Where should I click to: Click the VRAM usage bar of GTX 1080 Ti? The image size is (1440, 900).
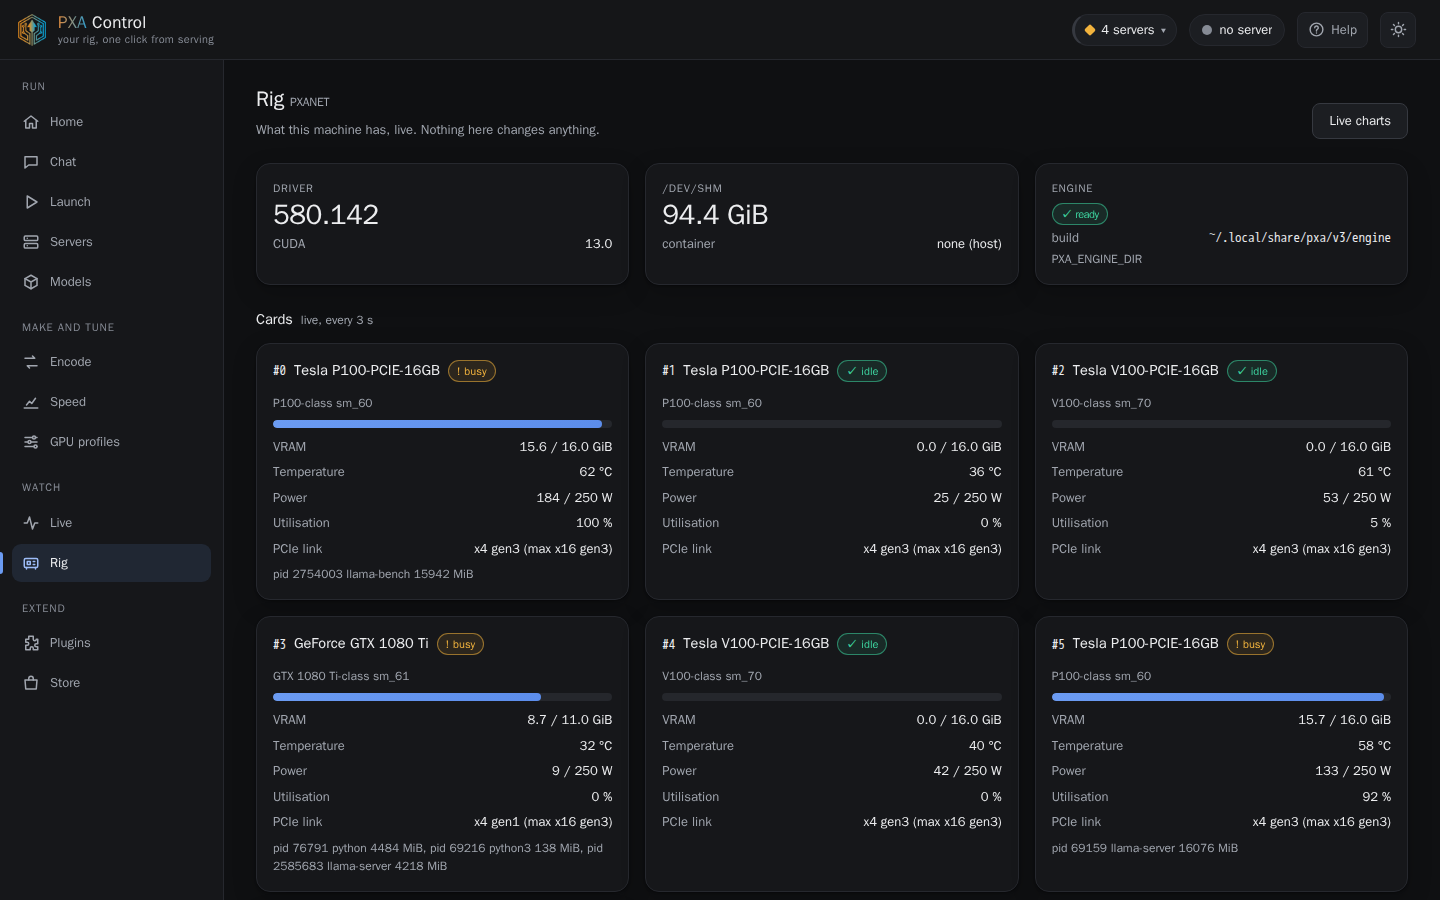[442, 697]
